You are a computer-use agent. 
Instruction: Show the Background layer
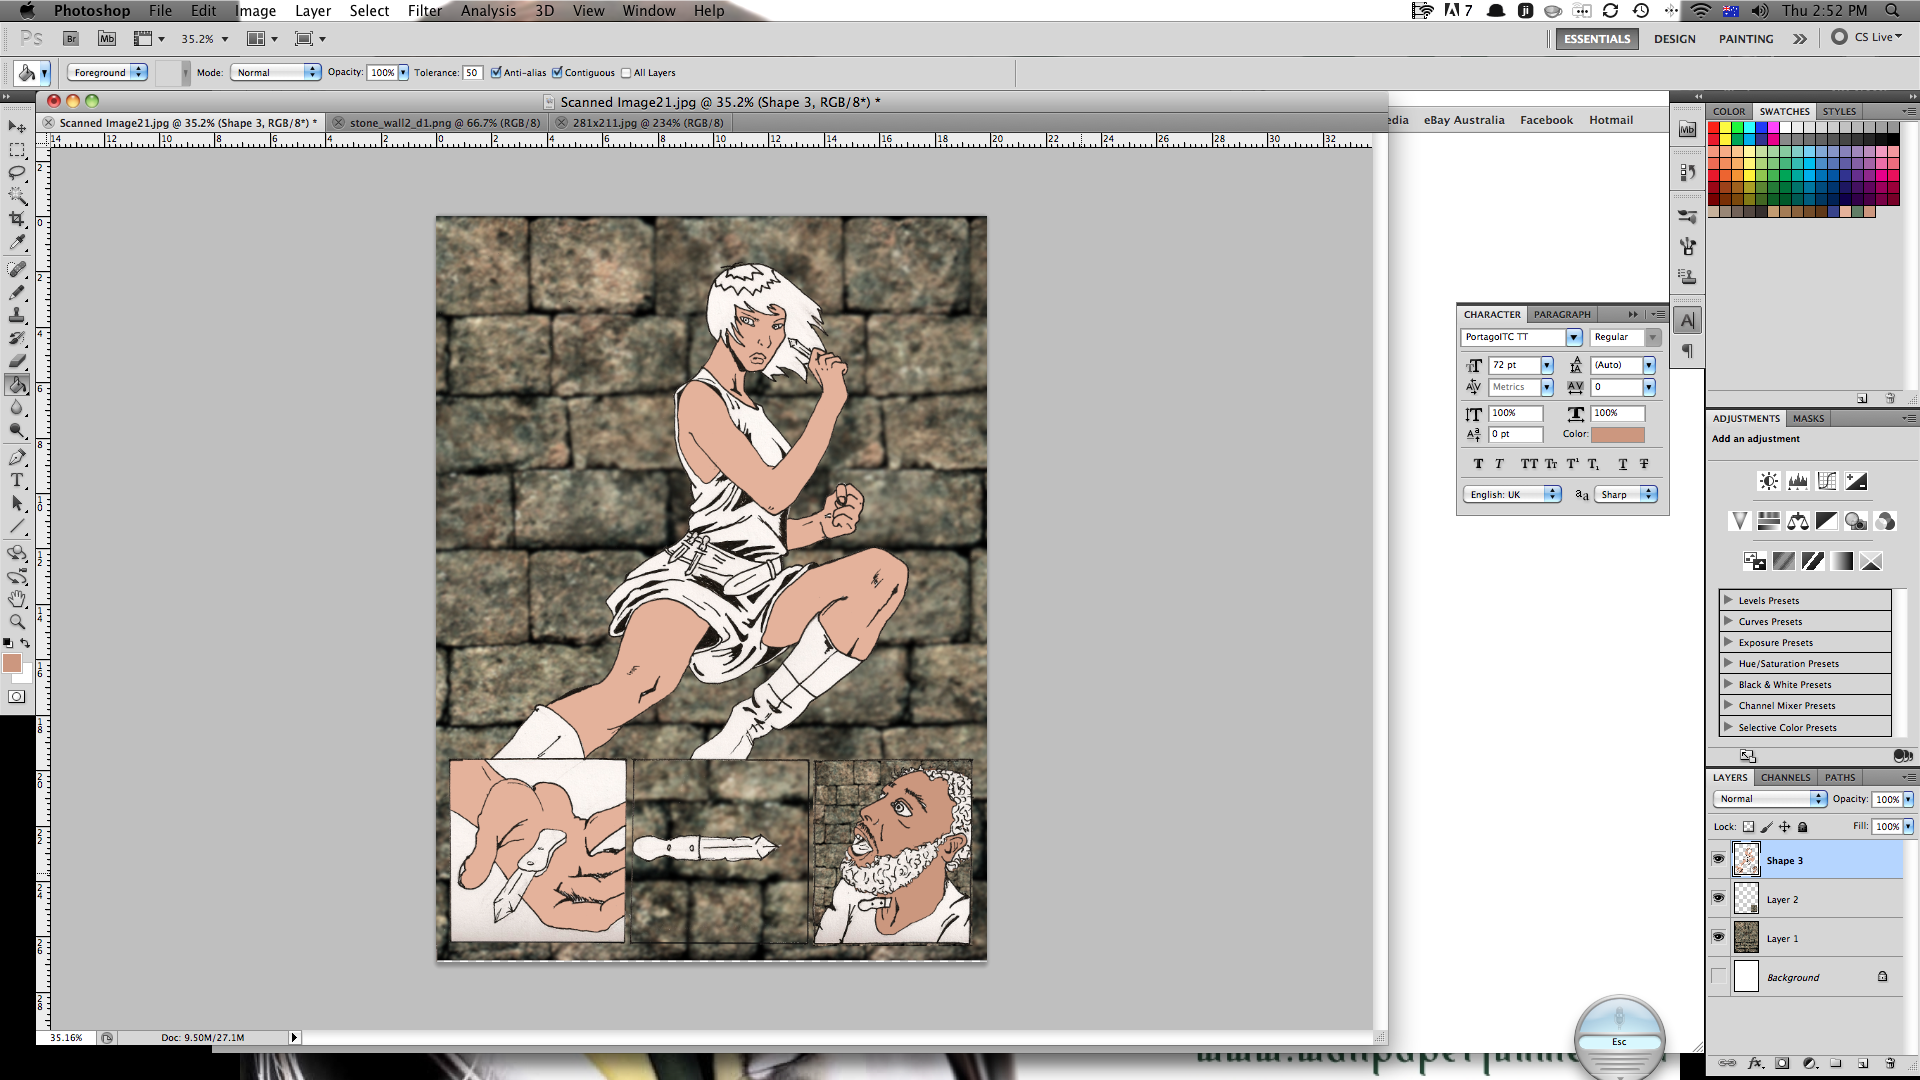(1718, 976)
